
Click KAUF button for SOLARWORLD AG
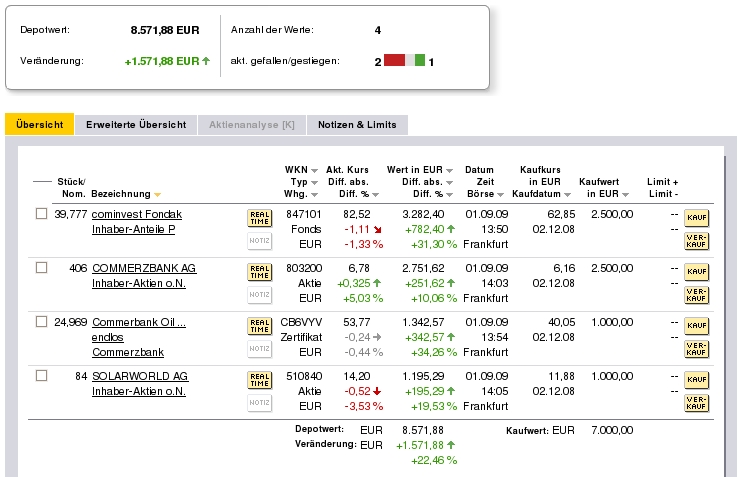pos(697,380)
